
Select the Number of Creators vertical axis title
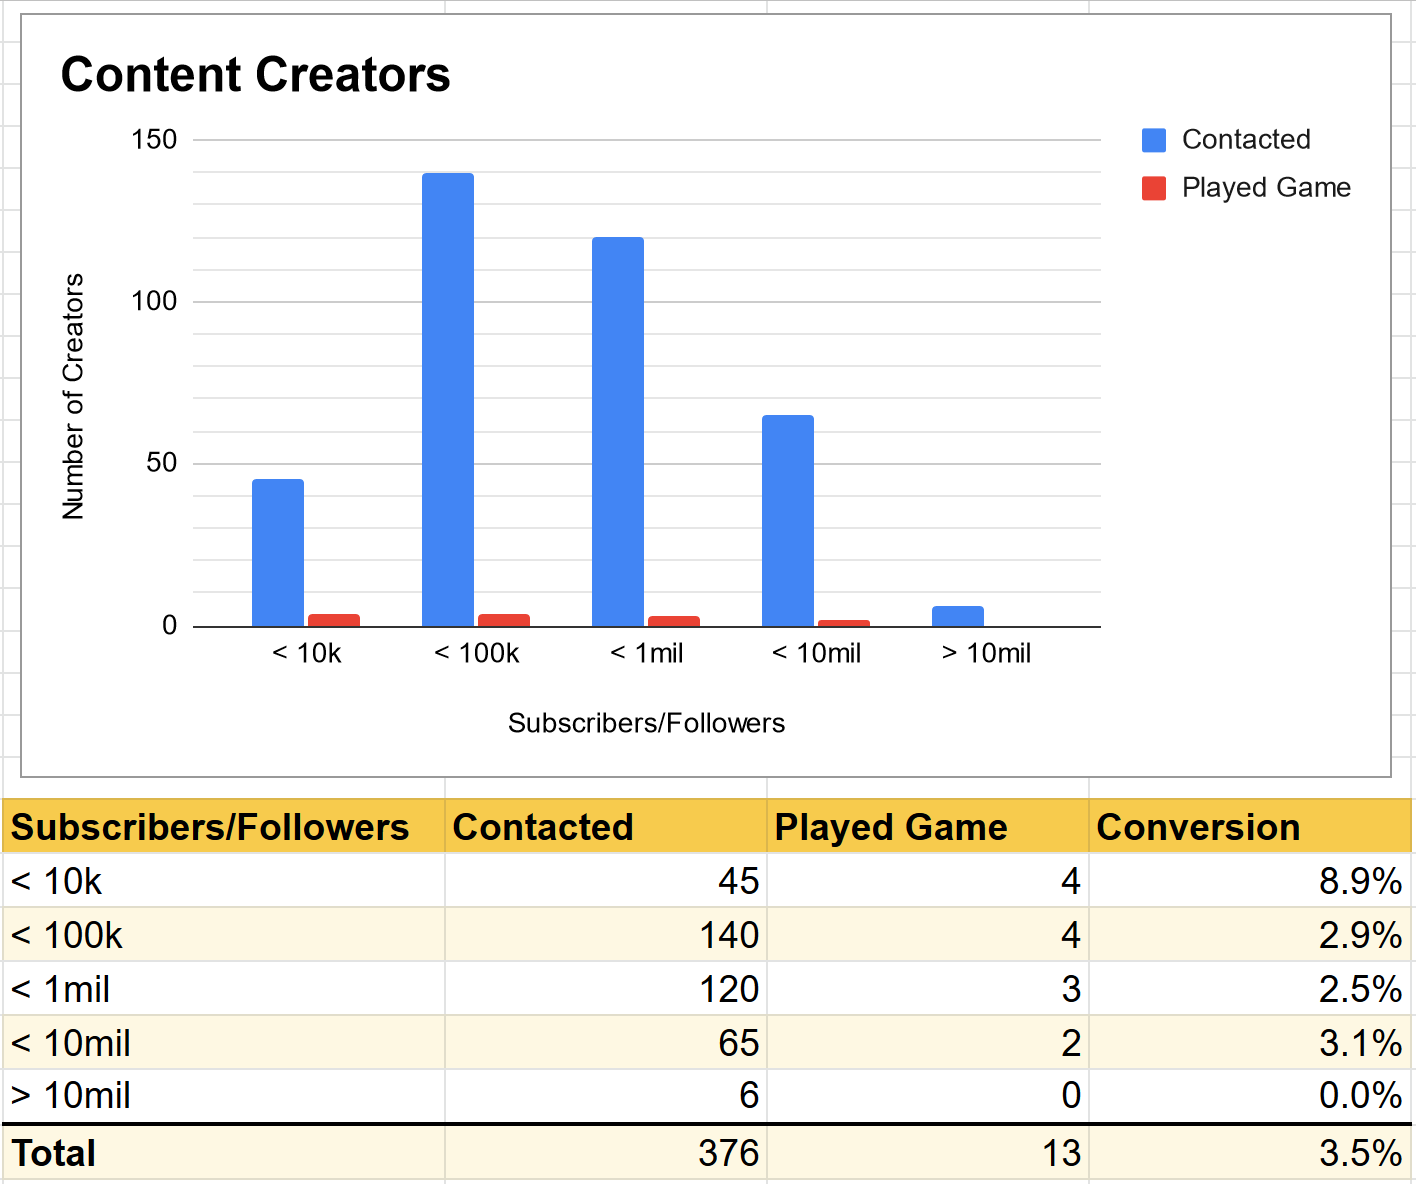click(73, 396)
